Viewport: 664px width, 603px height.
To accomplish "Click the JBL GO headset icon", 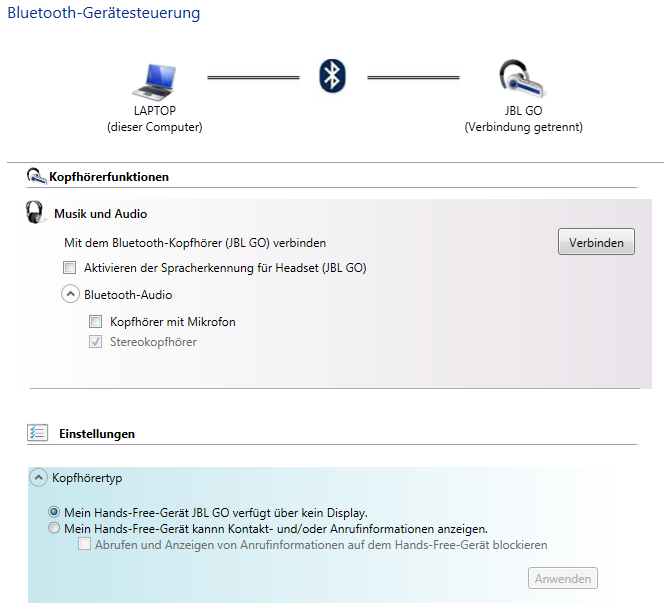I will tap(523, 79).
